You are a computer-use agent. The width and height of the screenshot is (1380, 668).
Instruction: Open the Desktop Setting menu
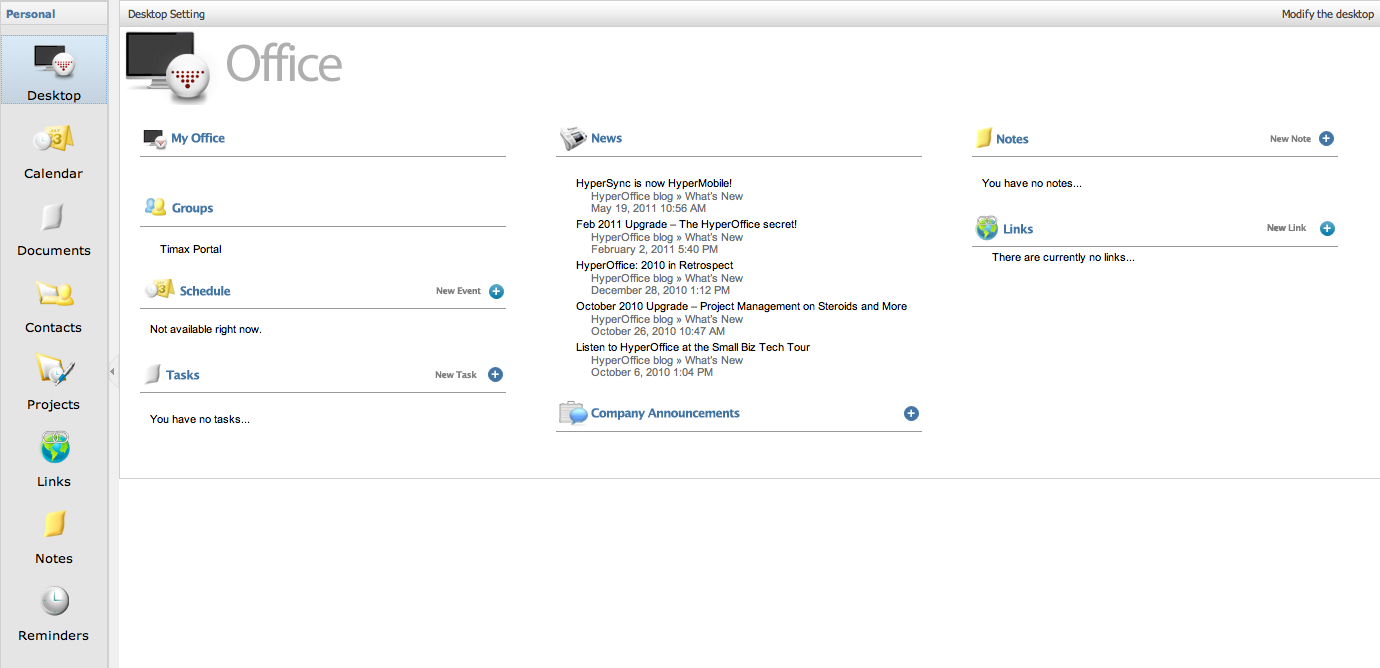click(166, 14)
